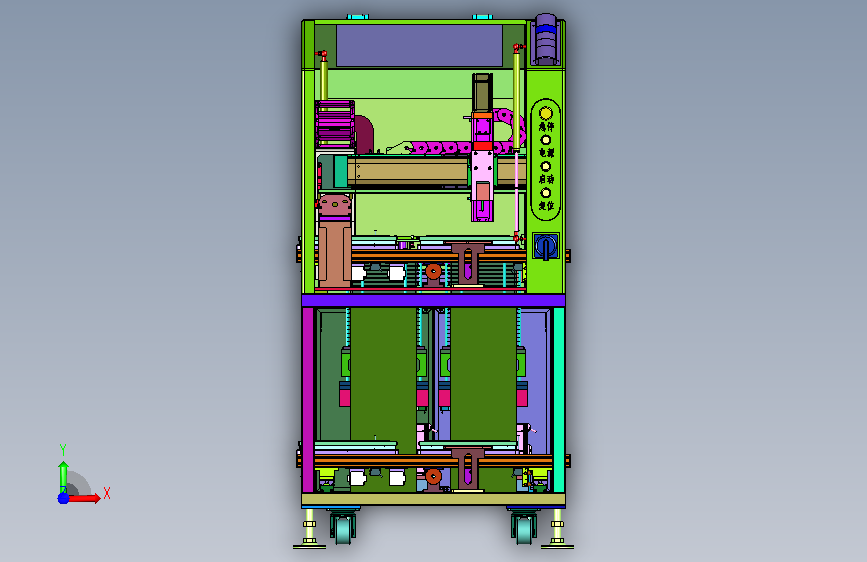Image resolution: width=867 pixels, height=562 pixels.
Task: Select the 电源 power indicator button on the panel
Action: click(546, 140)
